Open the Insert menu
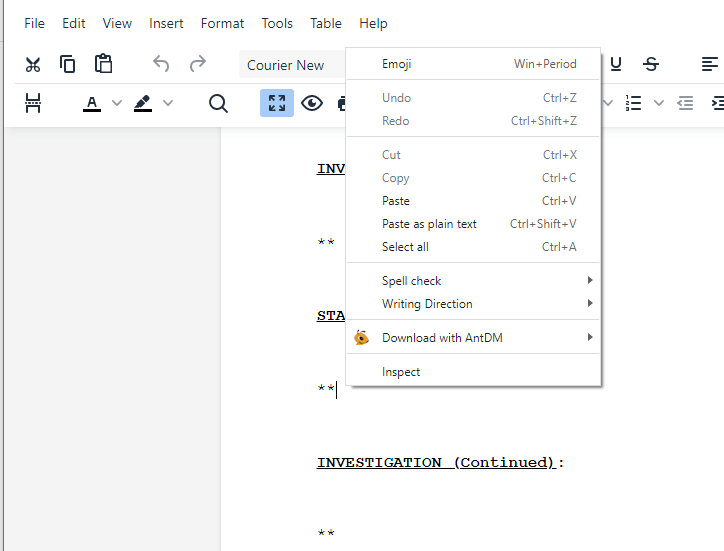The image size is (724, 551). click(x=166, y=23)
